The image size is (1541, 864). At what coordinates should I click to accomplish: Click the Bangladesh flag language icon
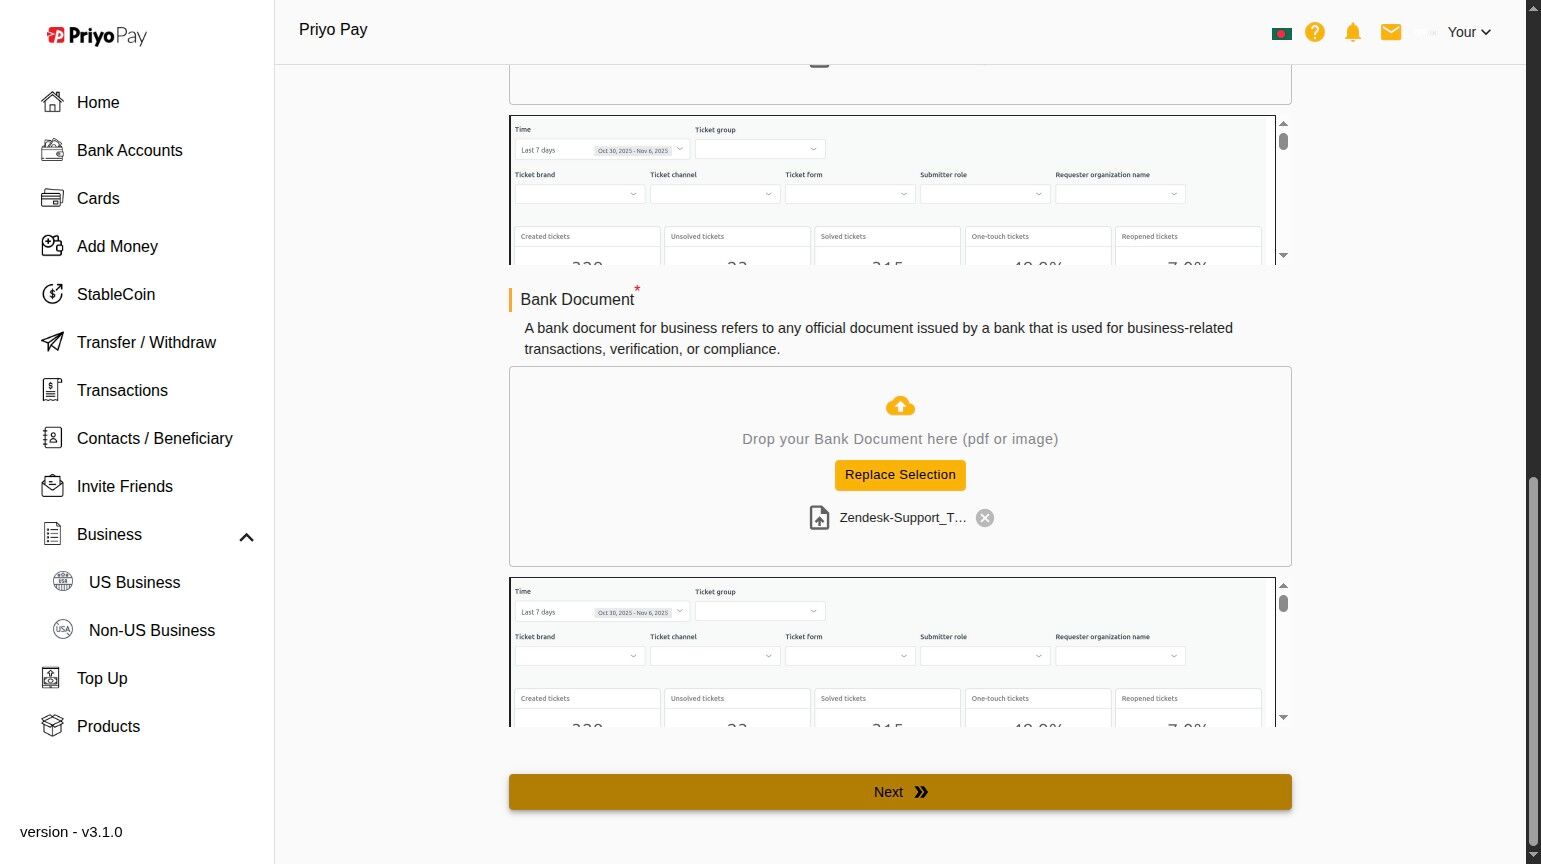1281,33
